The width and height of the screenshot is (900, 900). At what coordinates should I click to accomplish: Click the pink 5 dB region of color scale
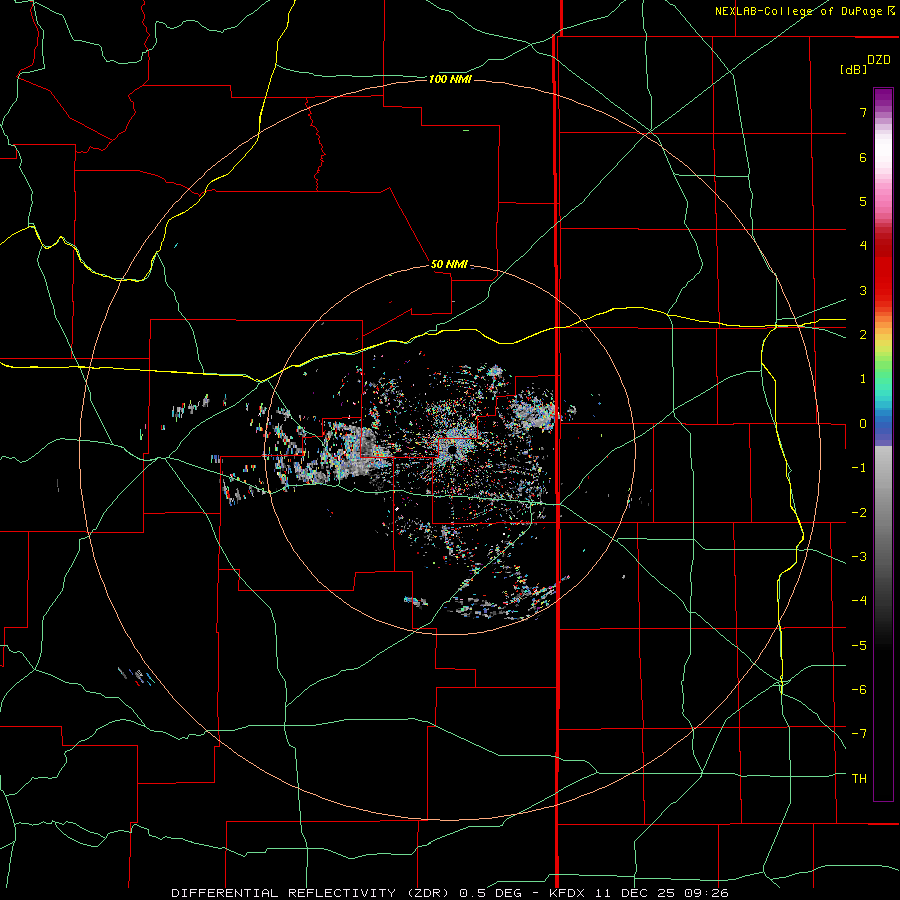pyautogui.click(x=883, y=201)
